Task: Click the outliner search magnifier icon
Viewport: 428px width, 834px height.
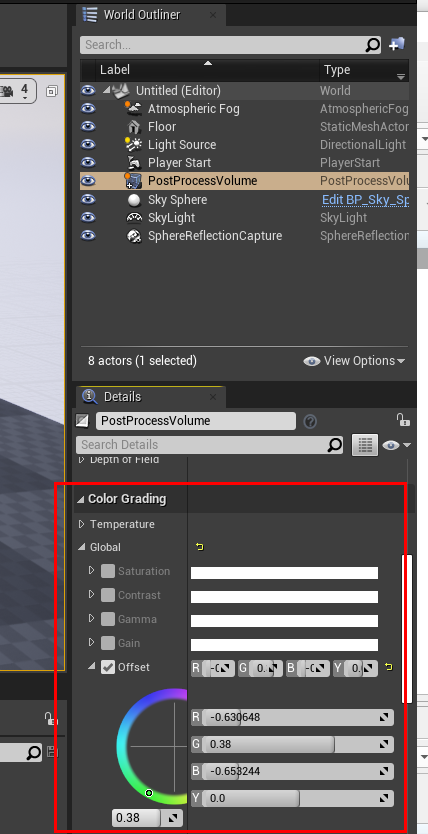Action: [x=373, y=45]
